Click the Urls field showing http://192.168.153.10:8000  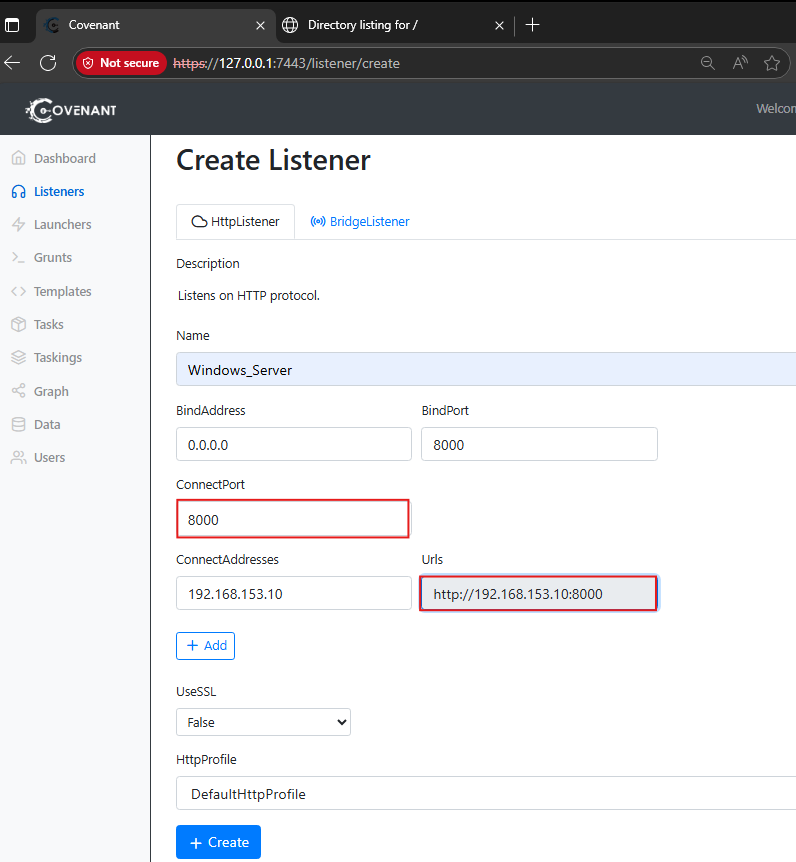[539, 593]
